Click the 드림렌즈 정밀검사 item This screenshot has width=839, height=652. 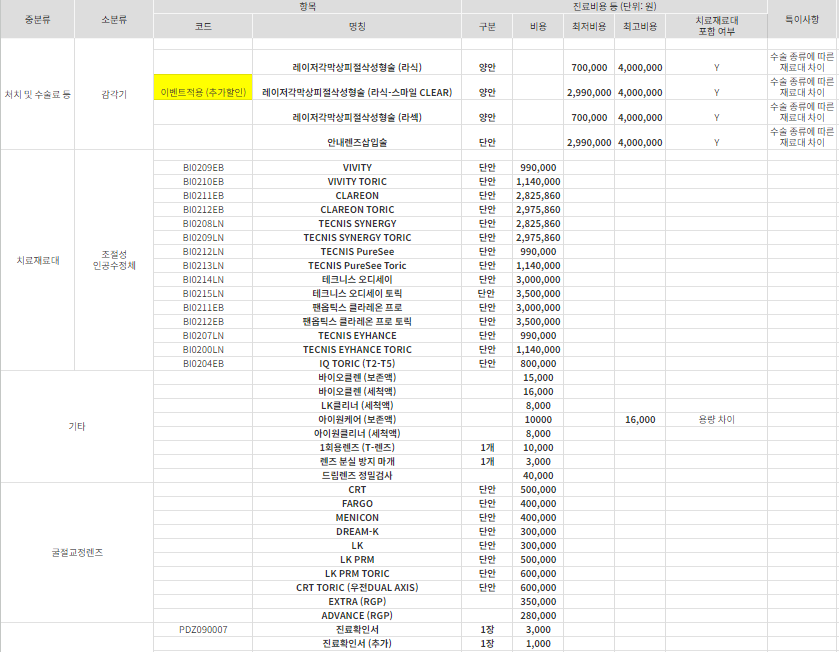[x=357, y=475]
